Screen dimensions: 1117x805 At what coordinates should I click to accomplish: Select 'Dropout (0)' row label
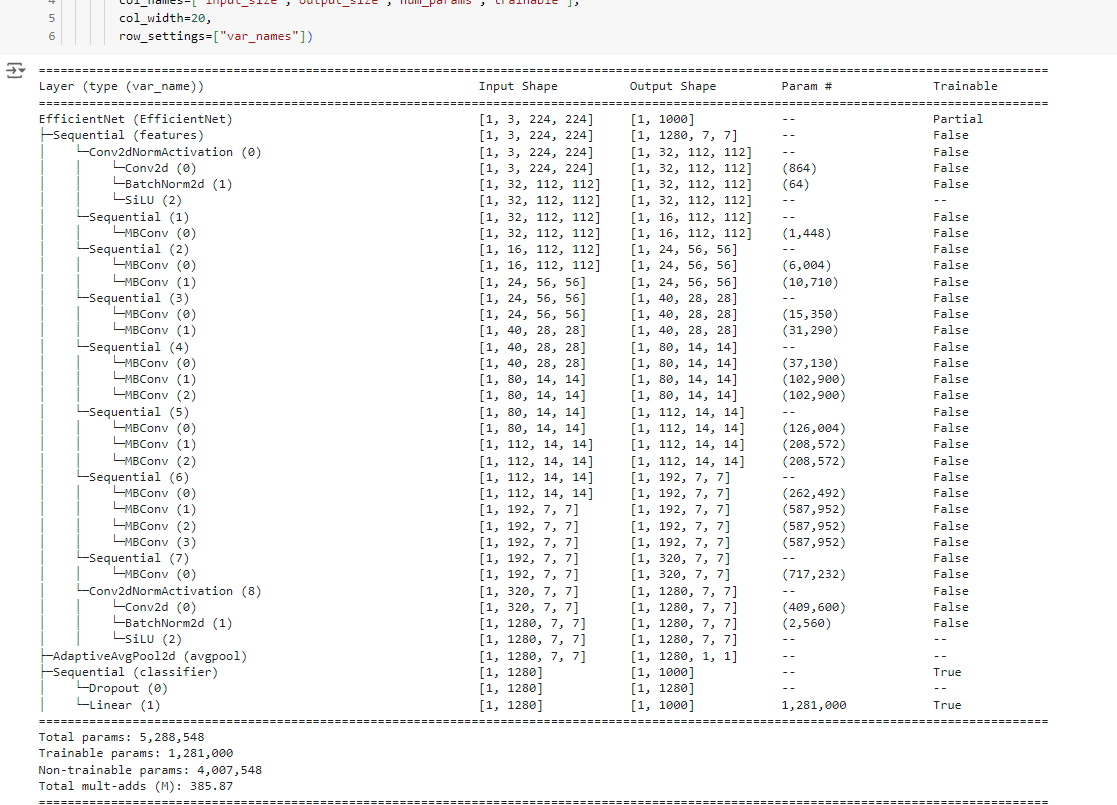pyautogui.click(x=128, y=688)
